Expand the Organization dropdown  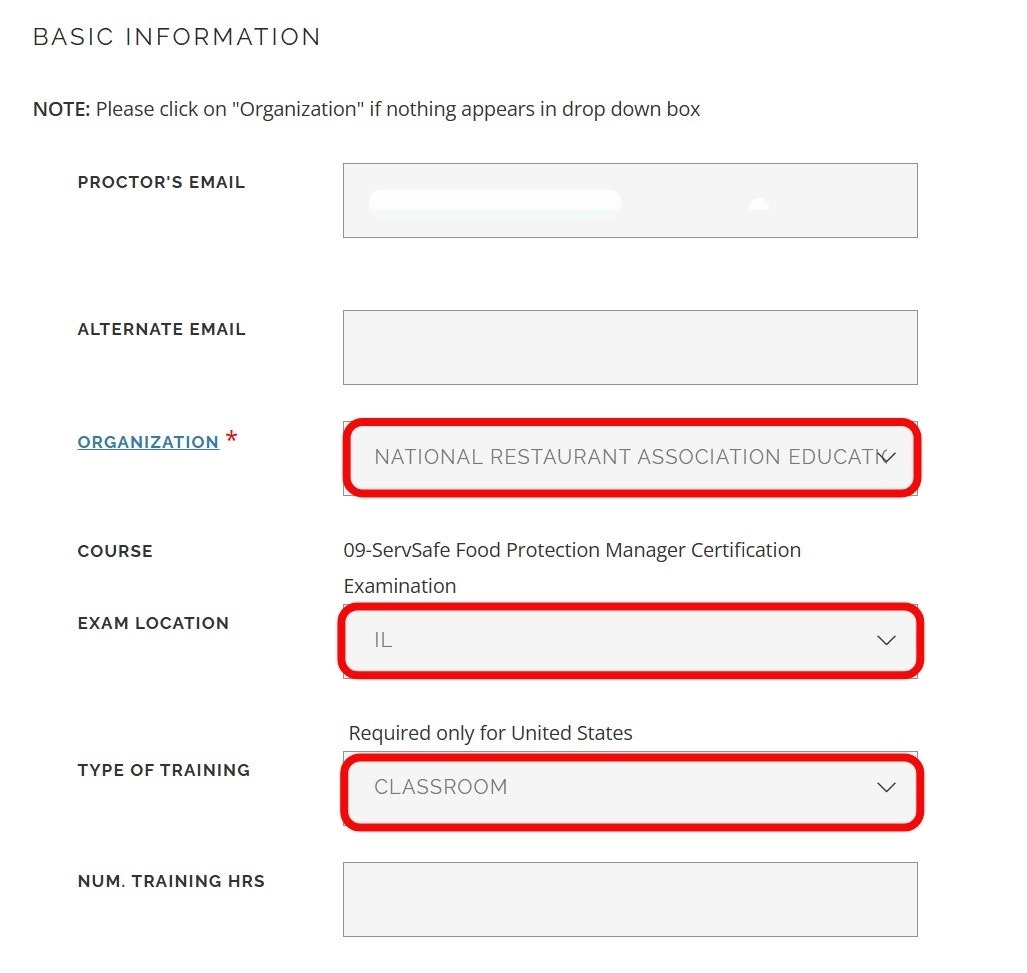coord(630,457)
